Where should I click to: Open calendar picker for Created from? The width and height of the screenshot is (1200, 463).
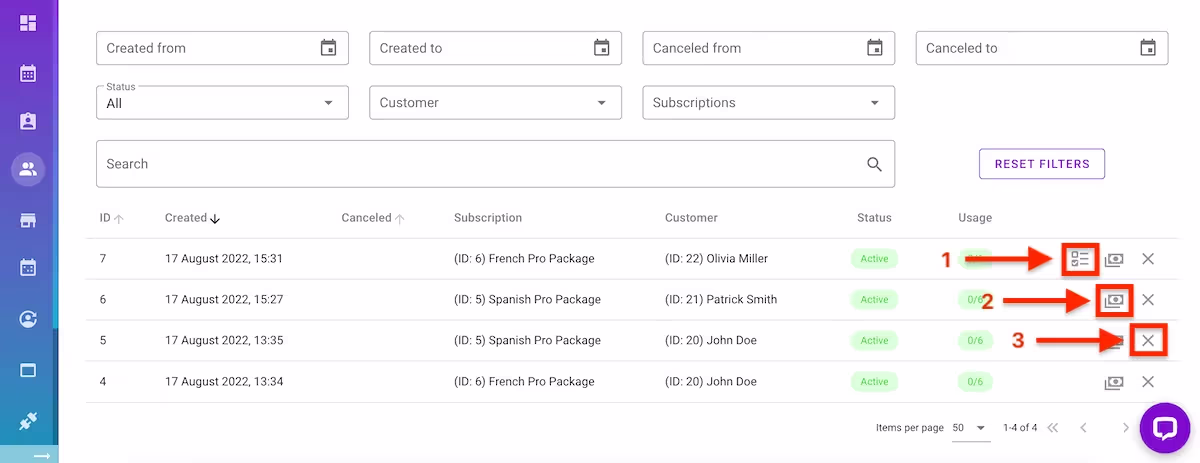click(328, 48)
